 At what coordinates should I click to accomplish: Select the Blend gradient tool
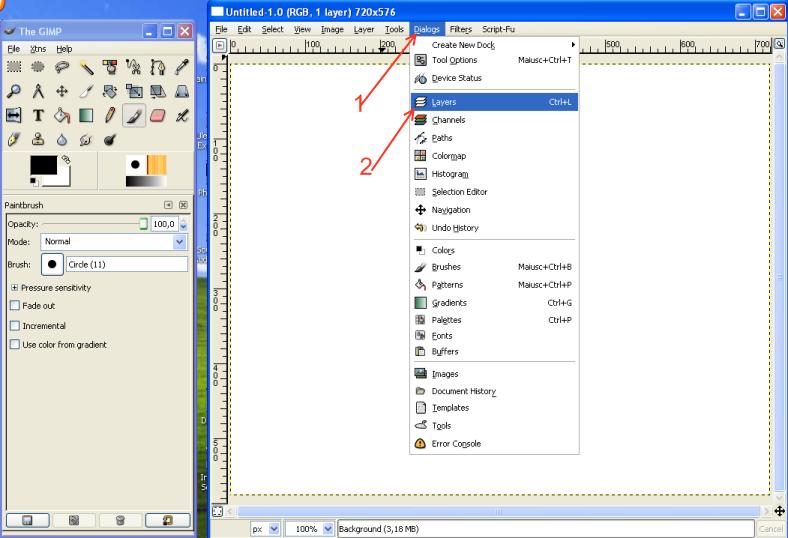[x=86, y=116]
